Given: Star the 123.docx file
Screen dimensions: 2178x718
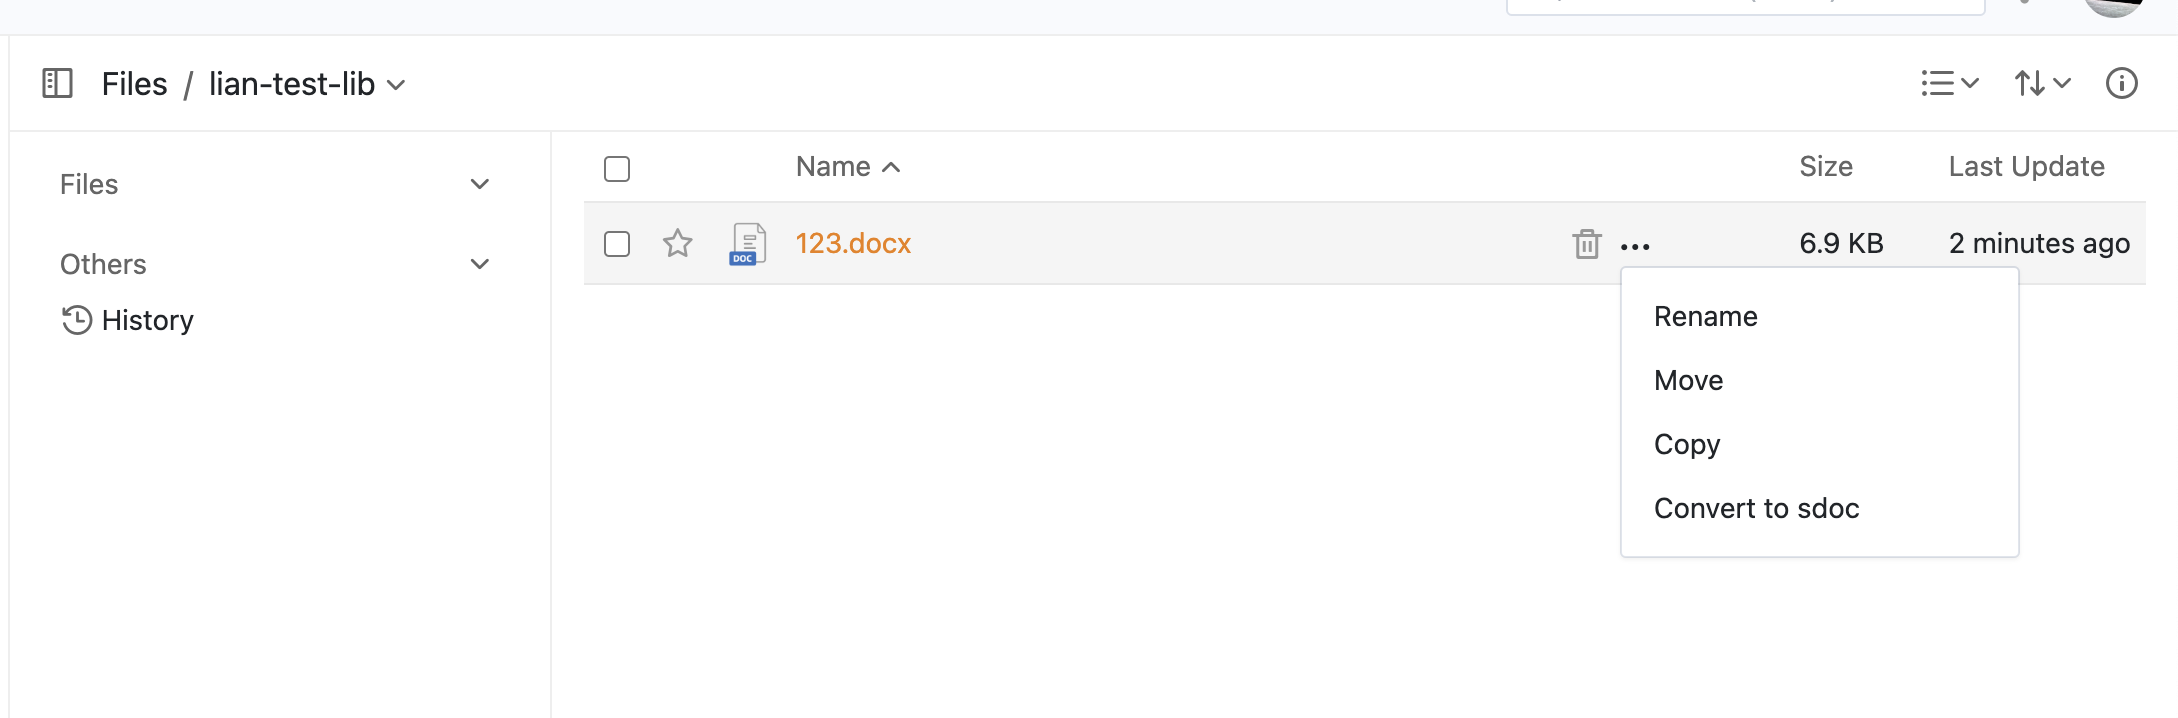Looking at the screenshot, I should tap(677, 243).
